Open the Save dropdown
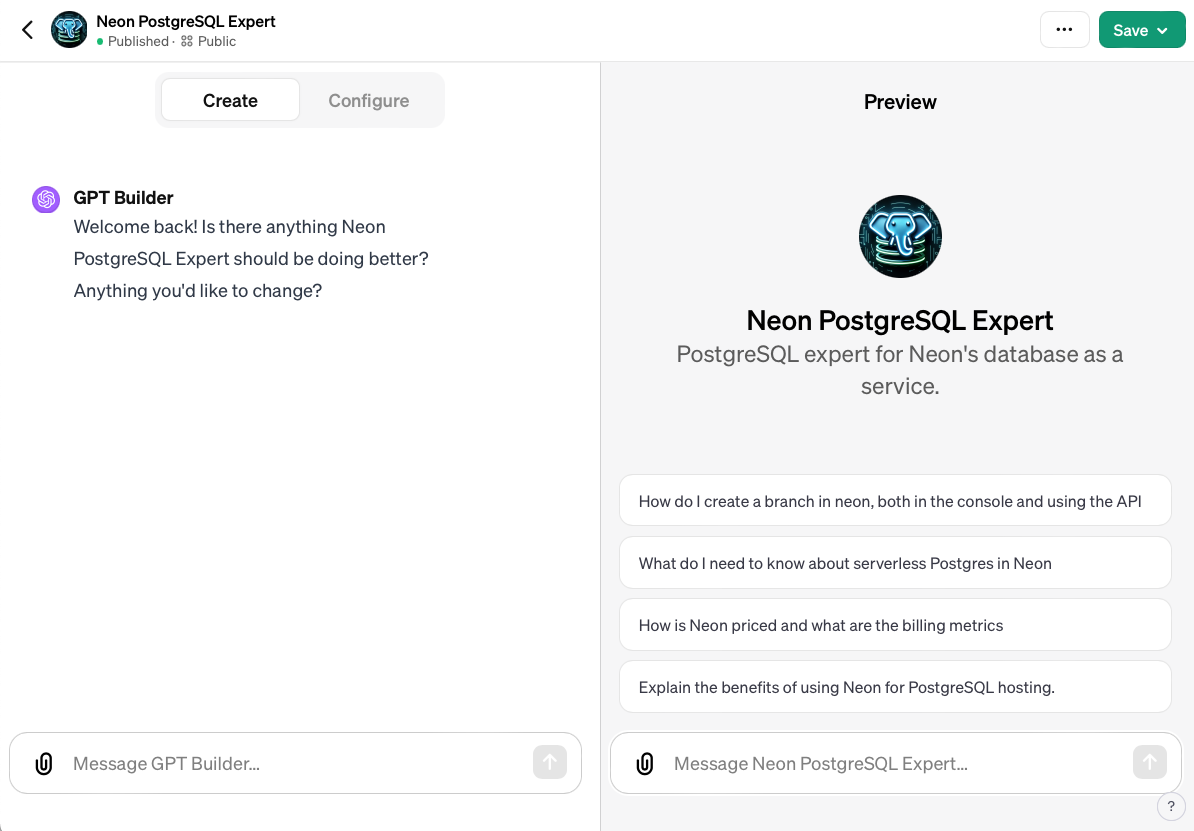Viewport: 1194px width, 831px height. [x=1141, y=30]
